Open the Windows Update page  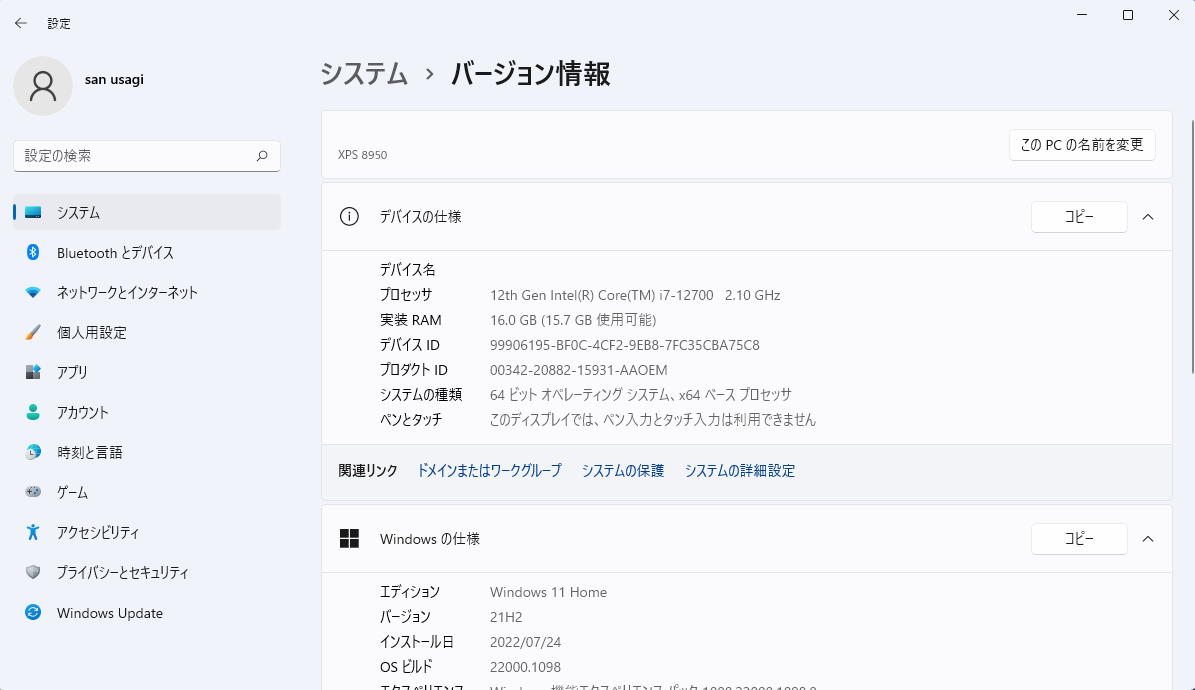coord(147,613)
